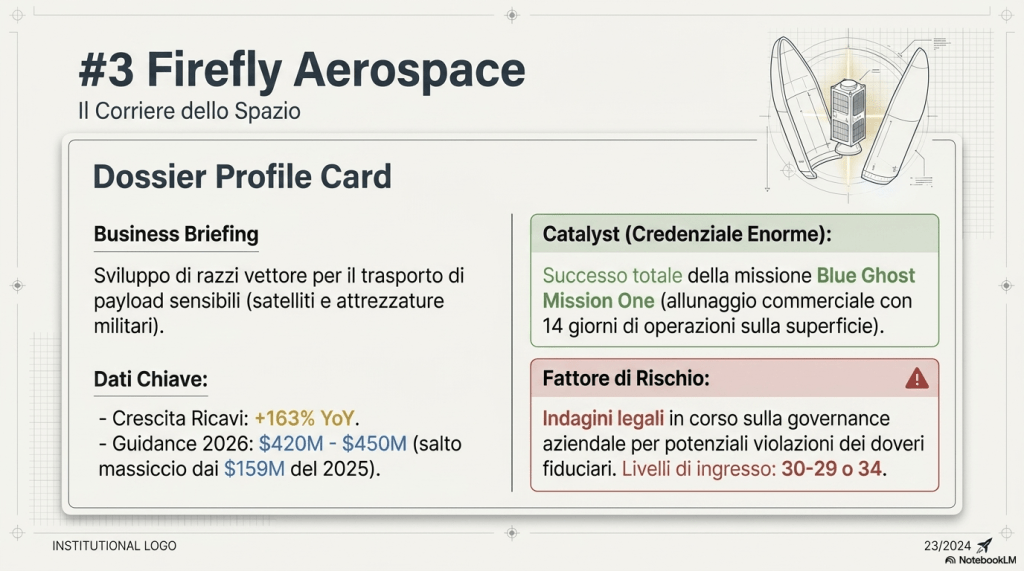This screenshot has height=571, width=1024.
Task: Click the 'Dossier Profile Card' heading
Action: (x=242, y=177)
